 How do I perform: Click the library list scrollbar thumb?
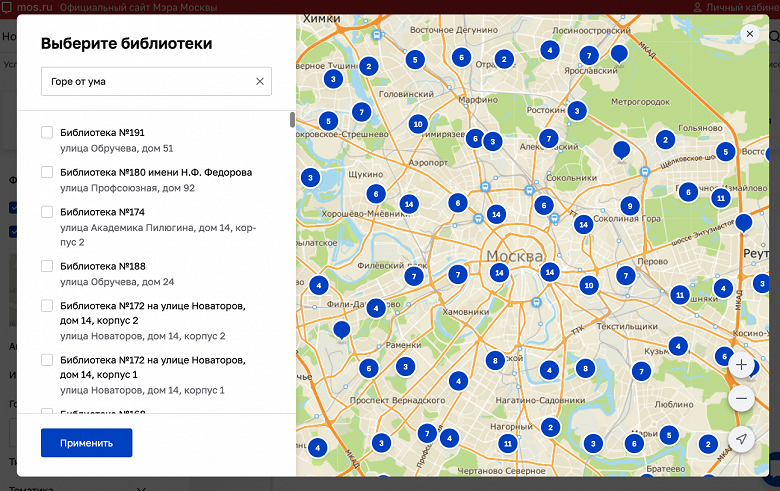pos(292,119)
